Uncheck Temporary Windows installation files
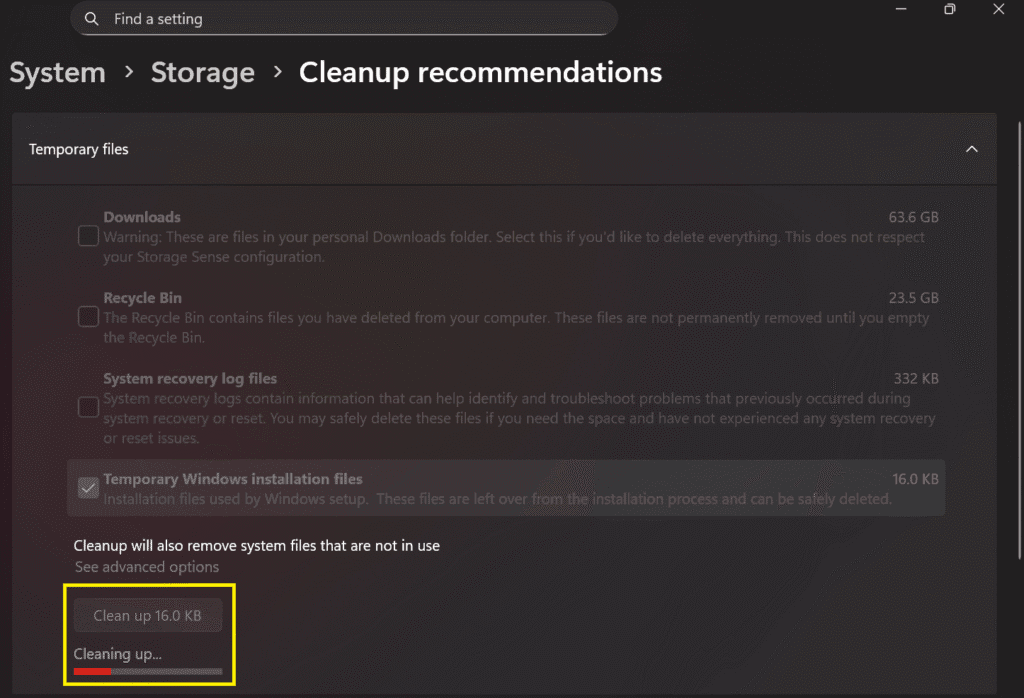Viewport: 1024px width, 698px height. 87,488
